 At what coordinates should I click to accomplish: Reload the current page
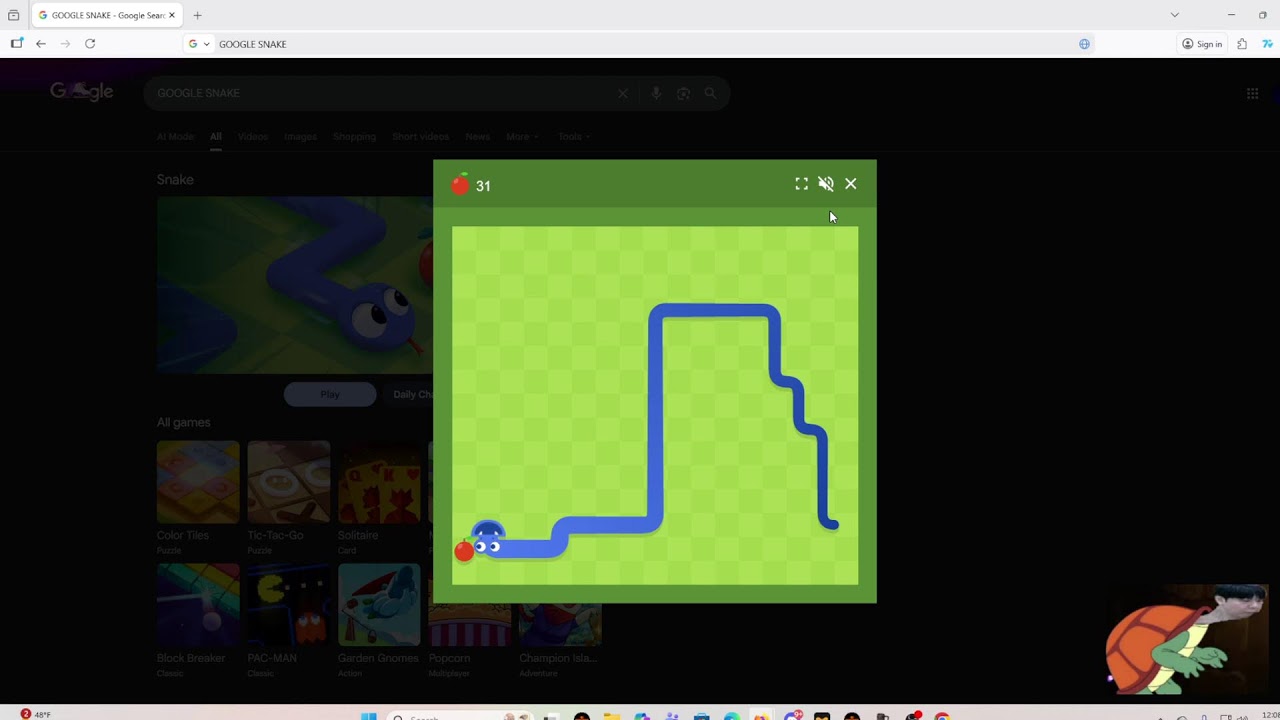pos(90,44)
